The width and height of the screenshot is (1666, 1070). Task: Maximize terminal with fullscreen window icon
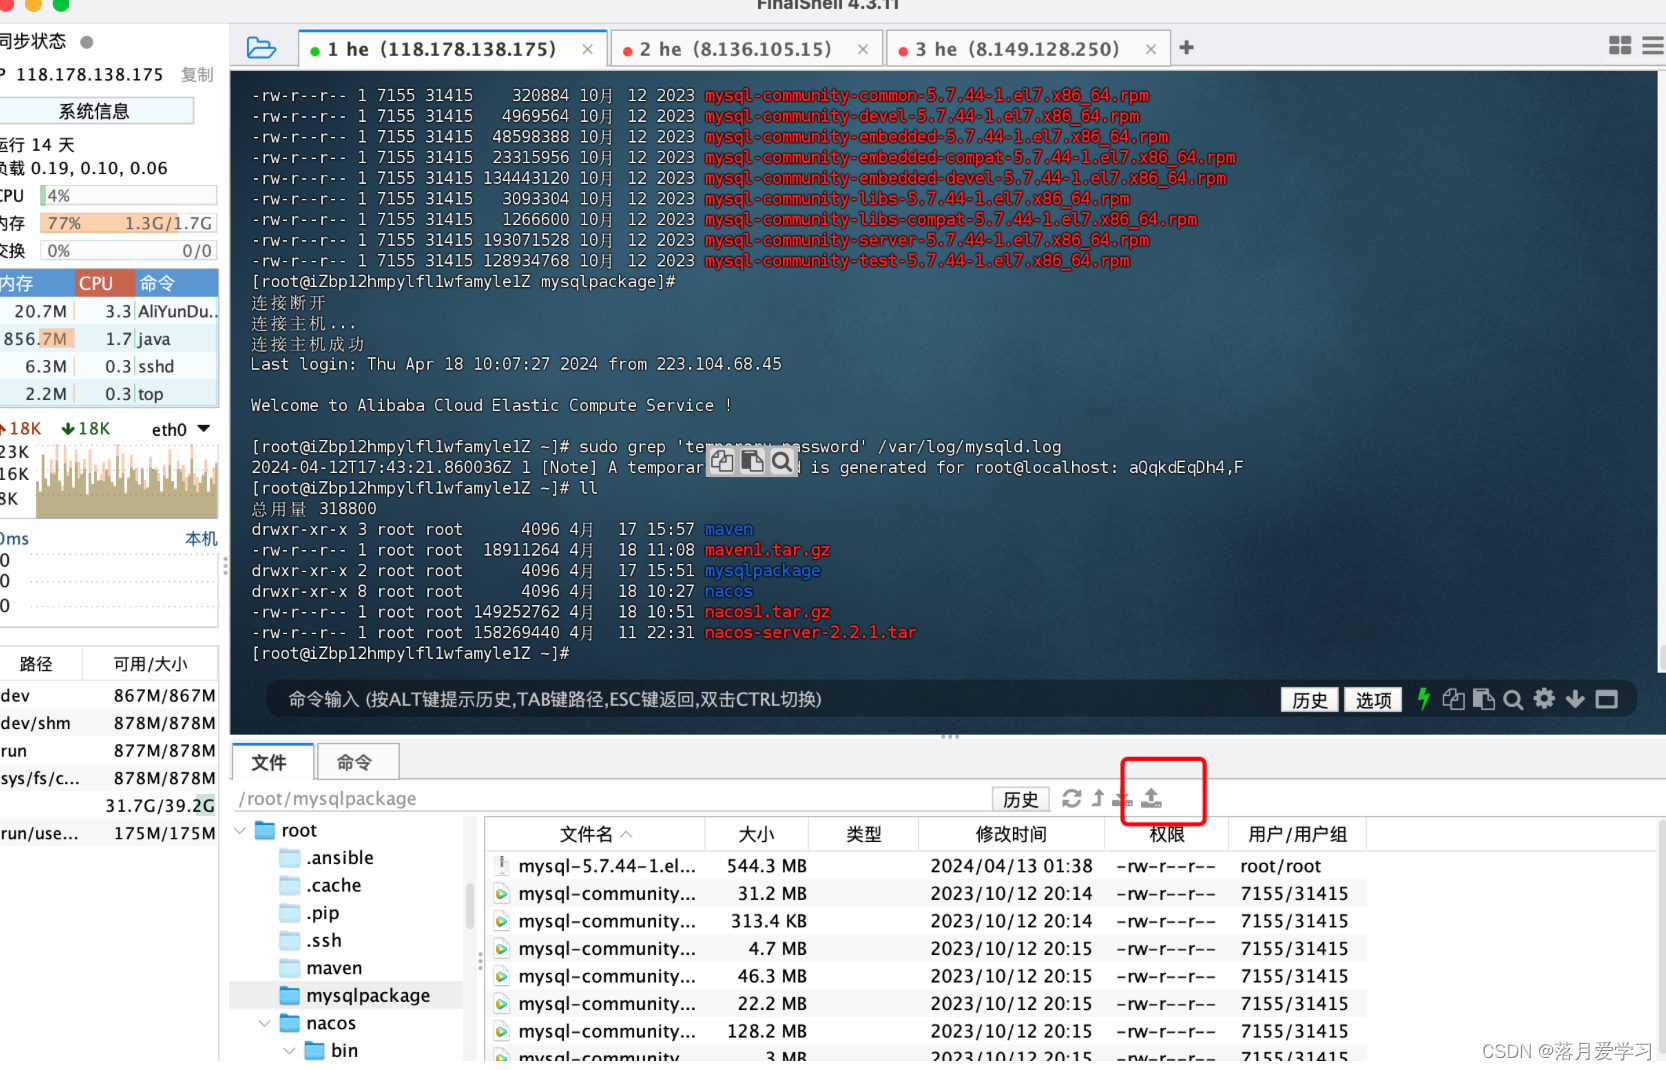pos(1607,699)
